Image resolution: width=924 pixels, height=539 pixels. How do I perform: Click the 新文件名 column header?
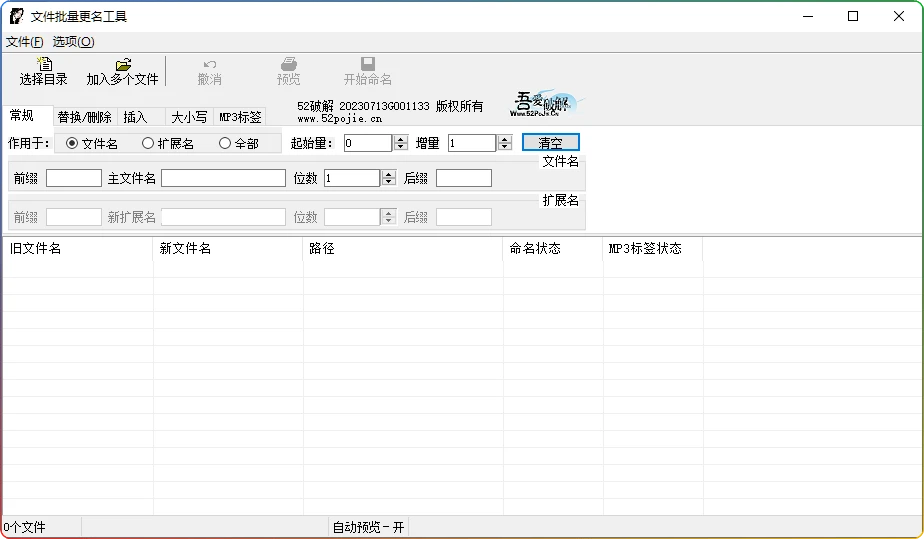click(228, 249)
